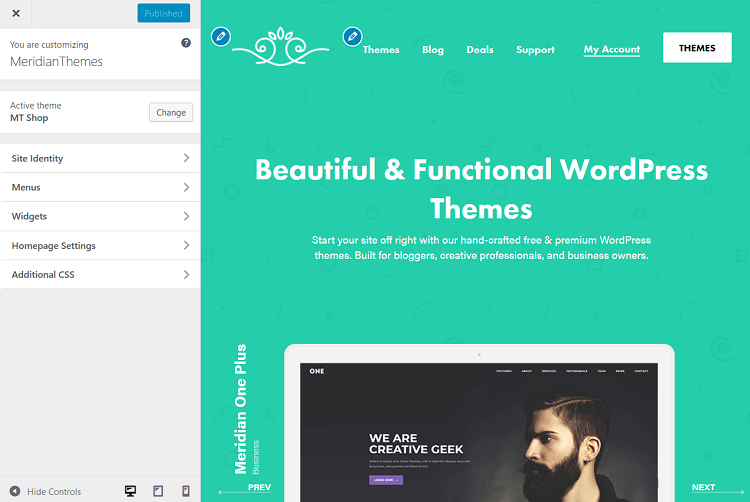Open the Additional CSS section
Image resolution: width=750 pixels, height=502 pixels.
pyautogui.click(x=100, y=274)
